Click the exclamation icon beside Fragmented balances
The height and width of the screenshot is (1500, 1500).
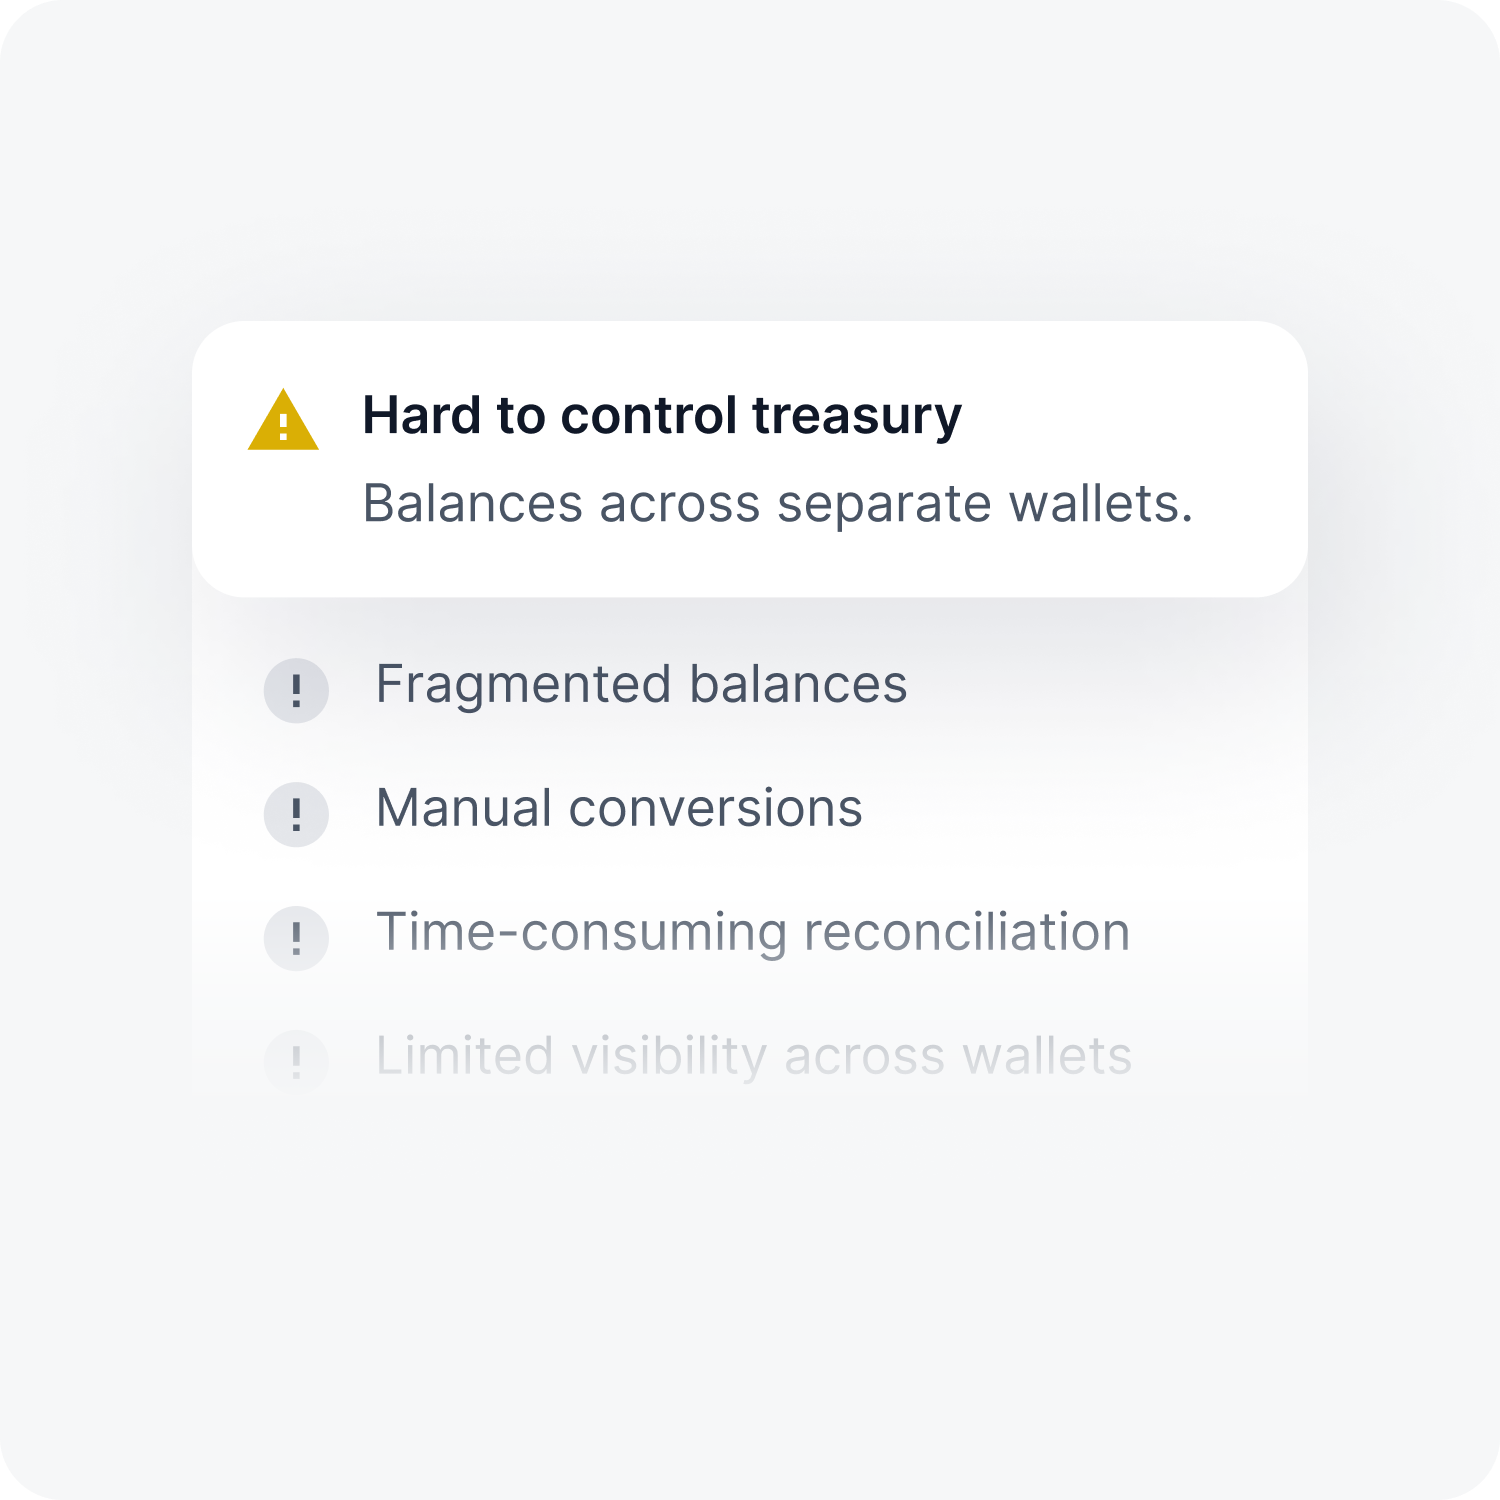coord(296,690)
